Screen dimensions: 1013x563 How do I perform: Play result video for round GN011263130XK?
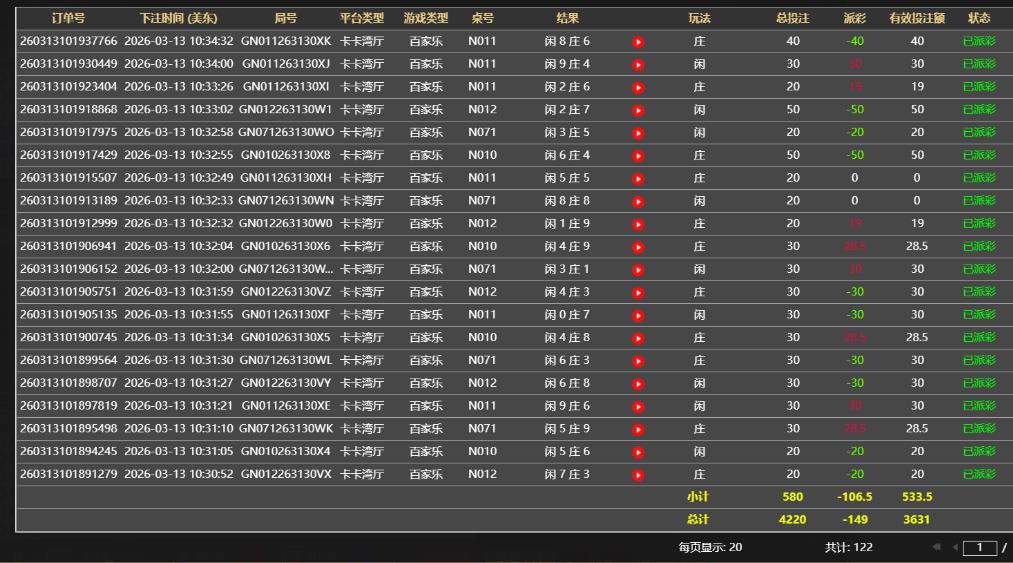tap(638, 42)
